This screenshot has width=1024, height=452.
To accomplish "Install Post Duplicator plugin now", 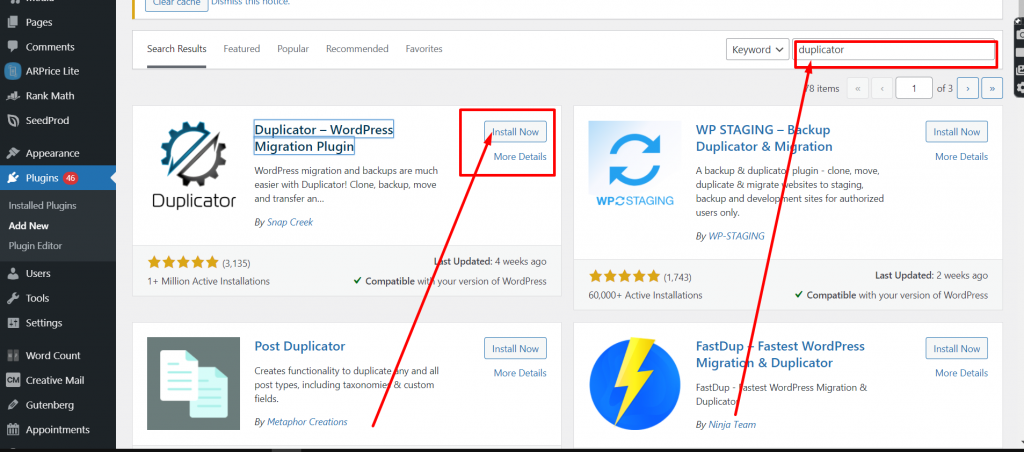I will pos(515,348).
